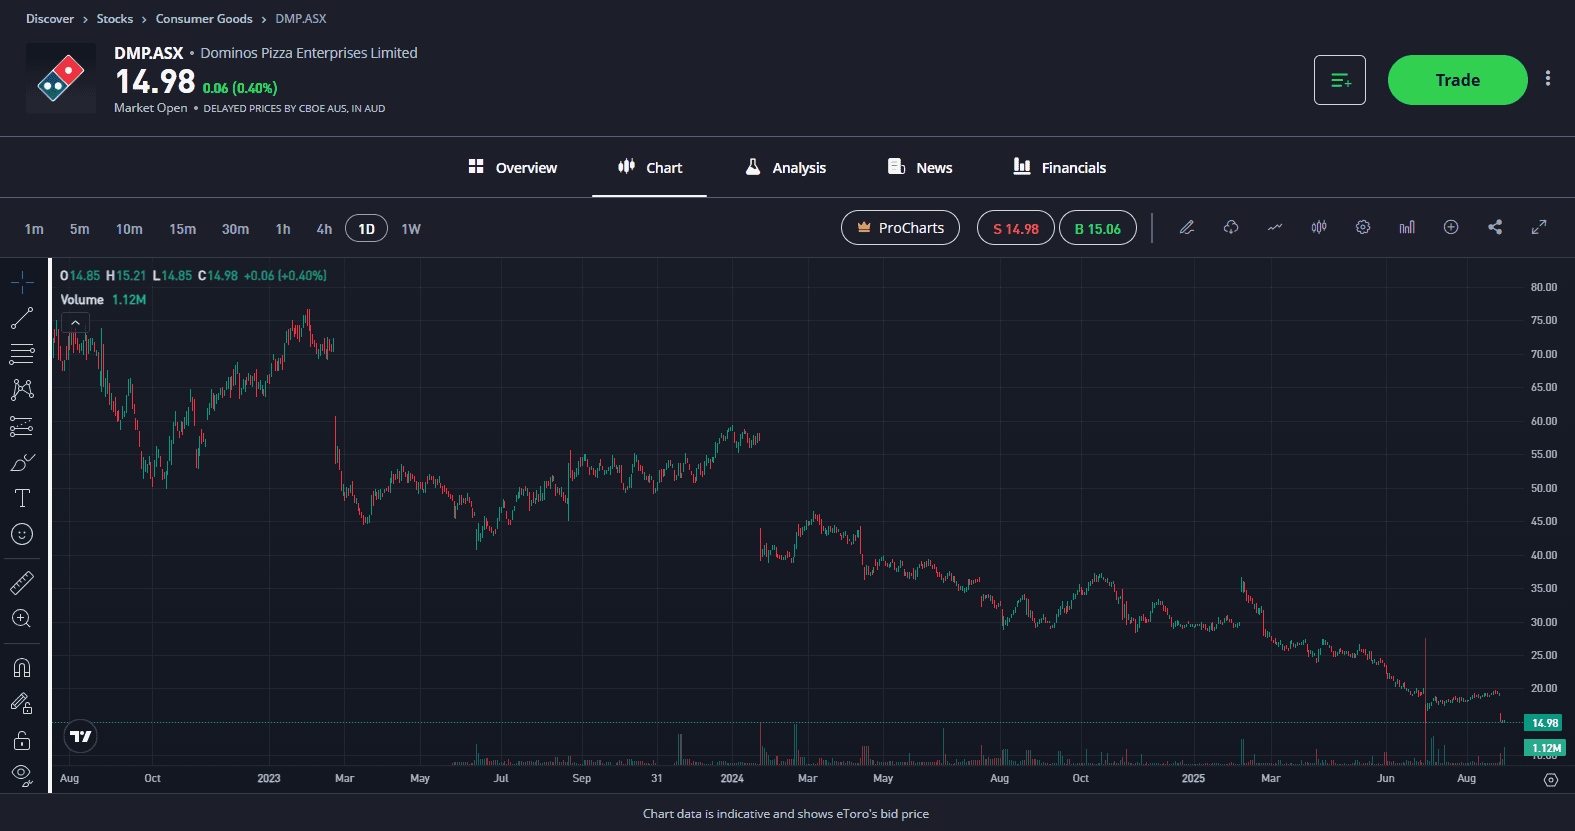Open the indicators bar chart icon
This screenshot has height=831, width=1575.
point(1407,228)
